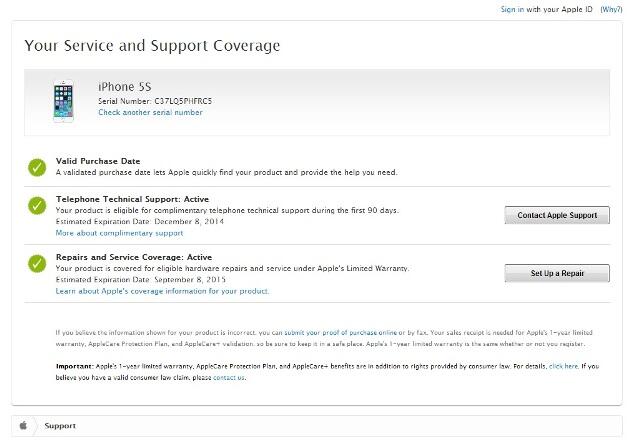Click the Contact Apple Support button

[x=557, y=215]
